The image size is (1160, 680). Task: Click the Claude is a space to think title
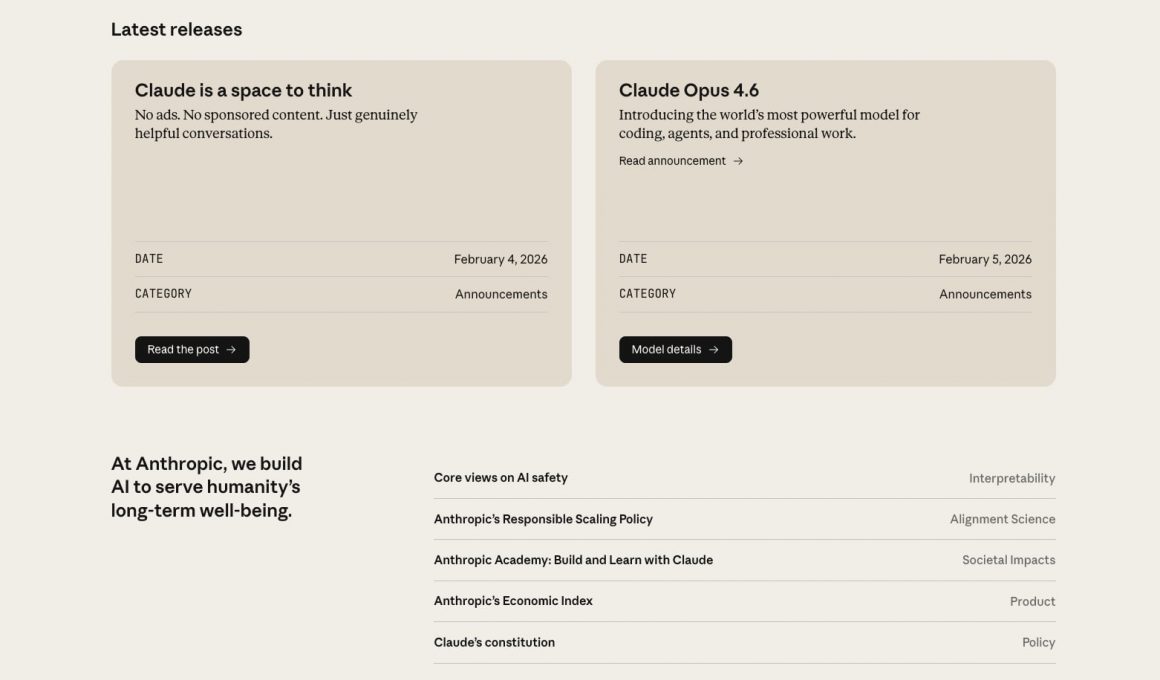coord(243,91)
